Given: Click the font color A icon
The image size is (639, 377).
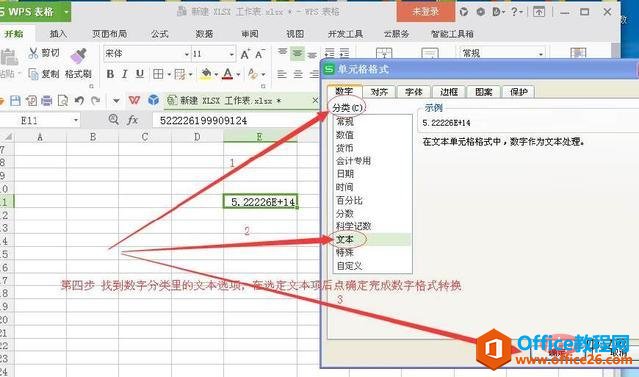Looking at the screenshot, I should [x=228, y=74].
